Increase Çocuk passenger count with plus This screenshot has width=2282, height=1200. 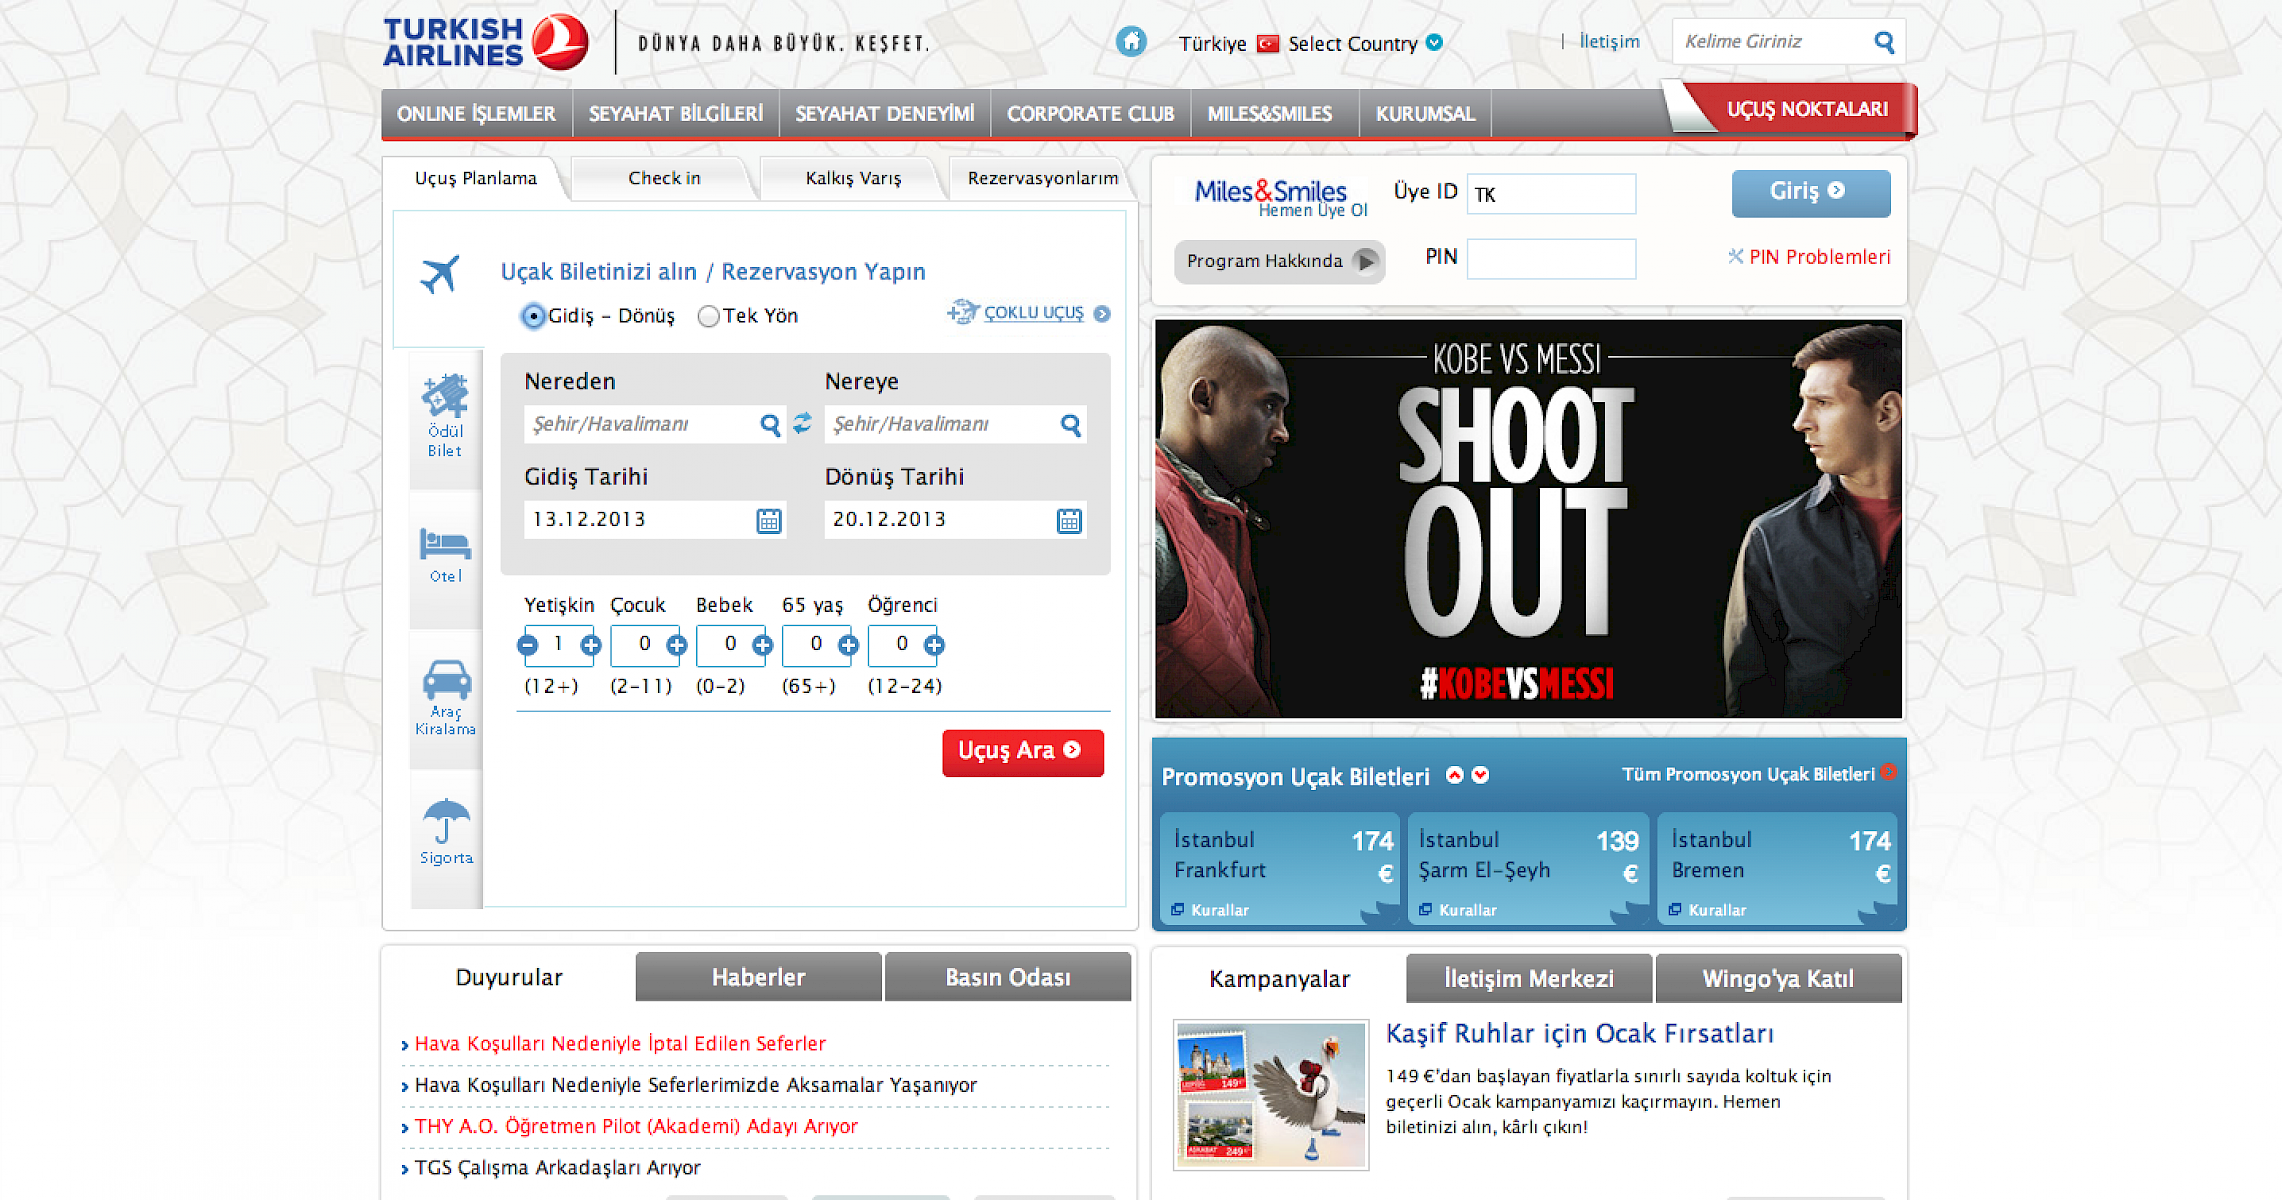677,645
